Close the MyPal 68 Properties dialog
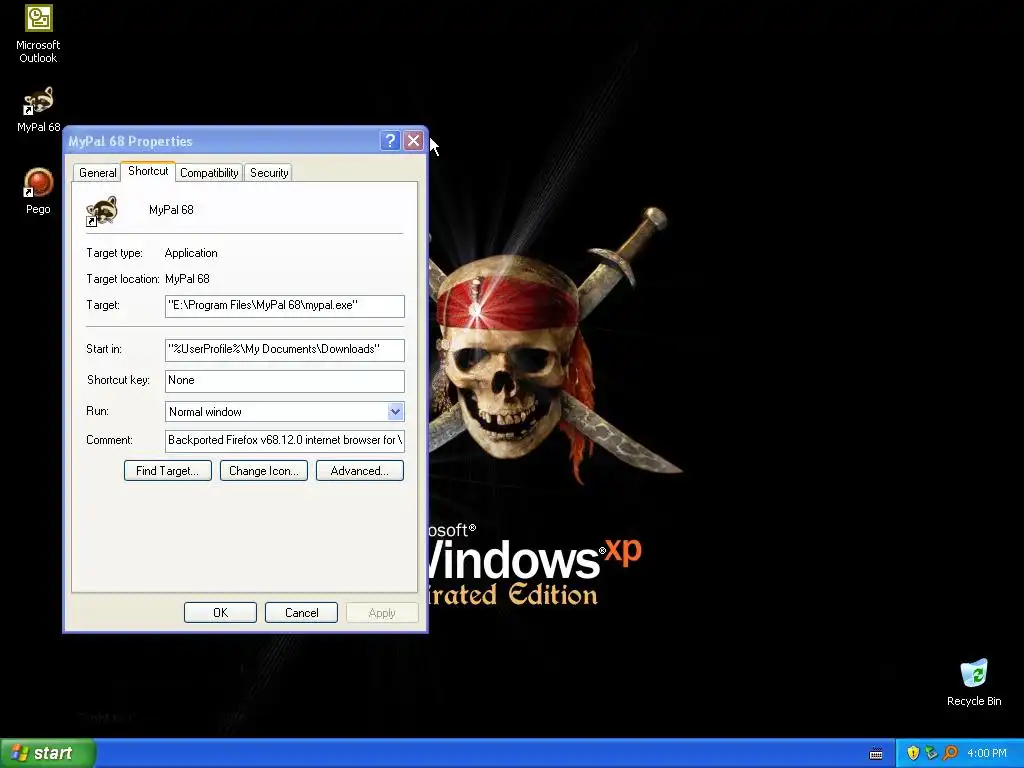The width and height of the screenshot is (1024, 768). click(413, 140)
